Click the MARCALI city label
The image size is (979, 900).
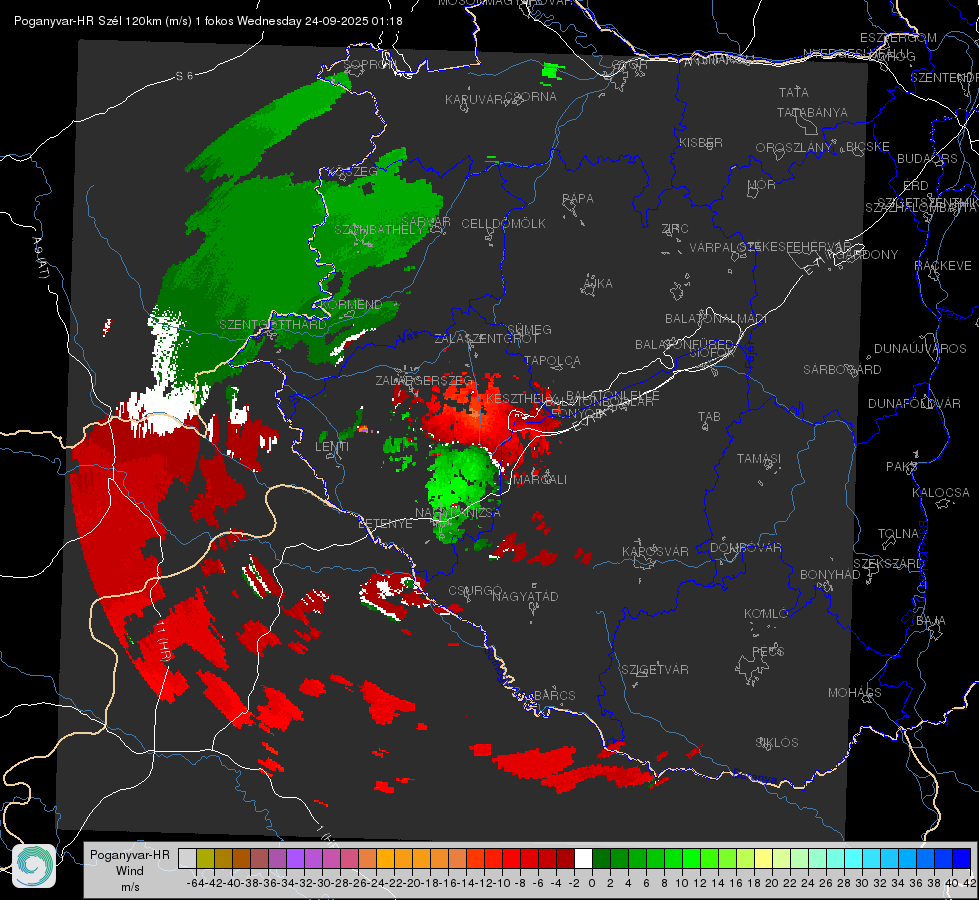click(x=538, y=479)
